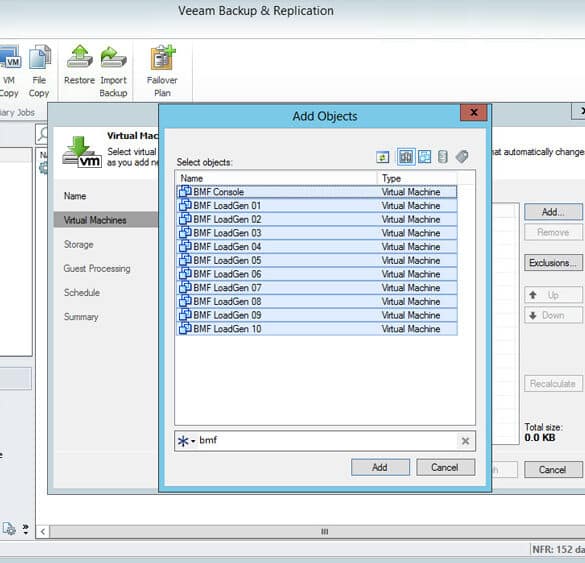
Task: Go to the Guest Processing wizard step
Action: (x=97, y=268)
